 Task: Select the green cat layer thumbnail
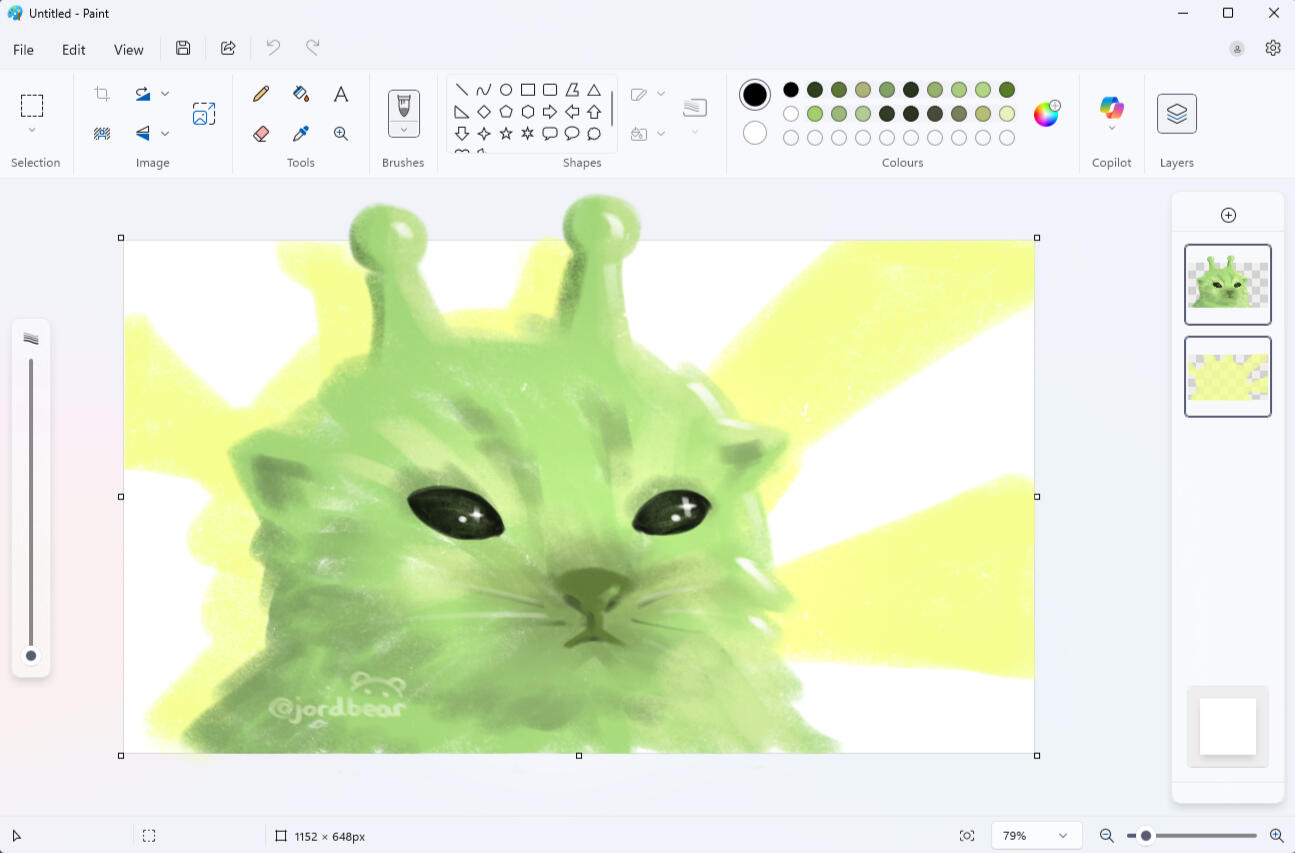coord(1227,284)
